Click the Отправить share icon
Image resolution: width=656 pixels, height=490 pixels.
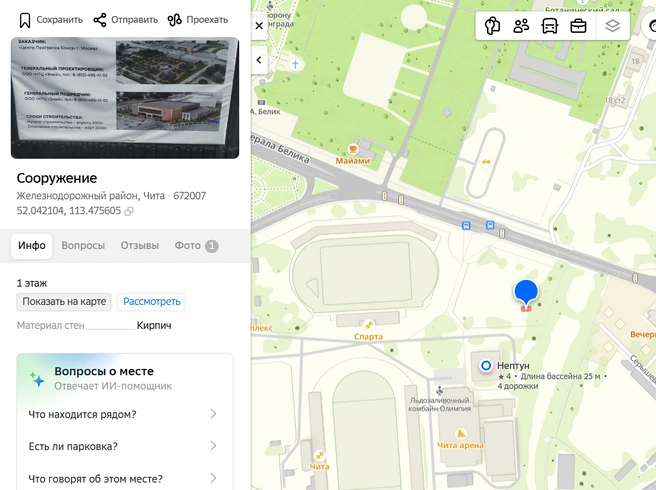point(100,20)
